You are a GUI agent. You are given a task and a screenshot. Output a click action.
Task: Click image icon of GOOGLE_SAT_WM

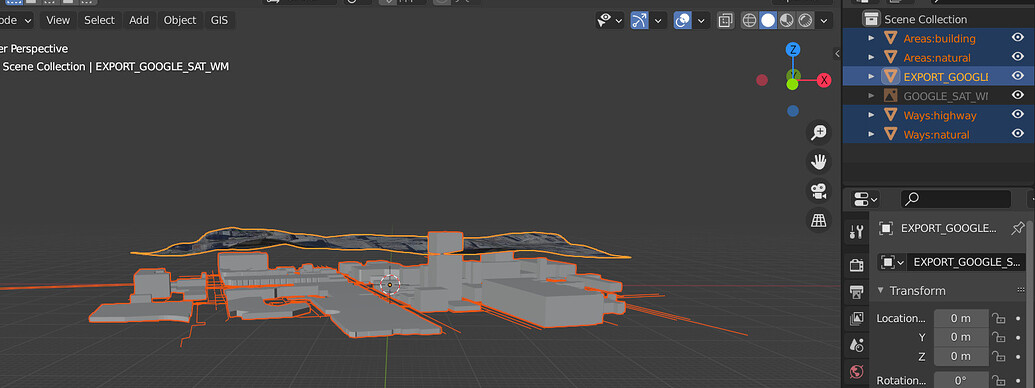[890, 96]
